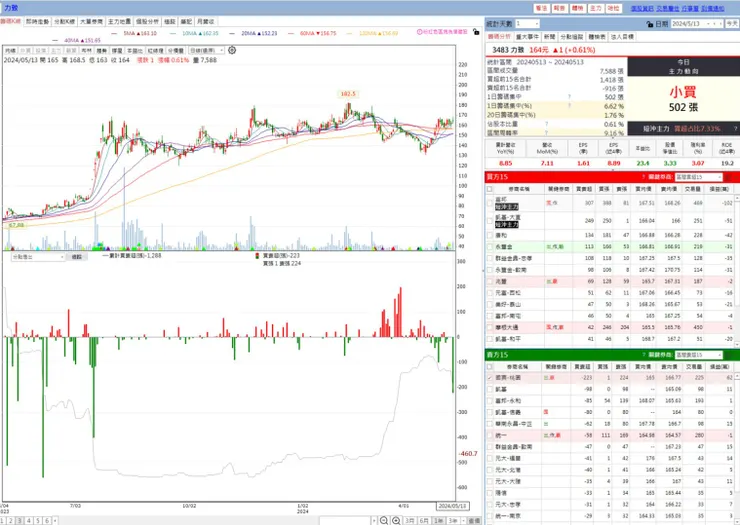Zoom out the chart with the minus magnifier
The width and height of the screenshot is (740, 525).
click(384, 520)
